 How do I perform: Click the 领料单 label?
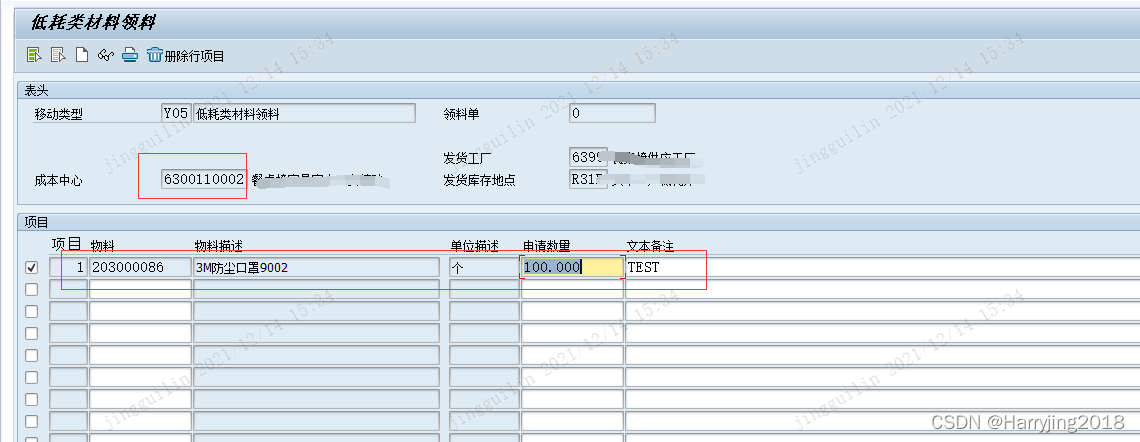pos(461,114)
